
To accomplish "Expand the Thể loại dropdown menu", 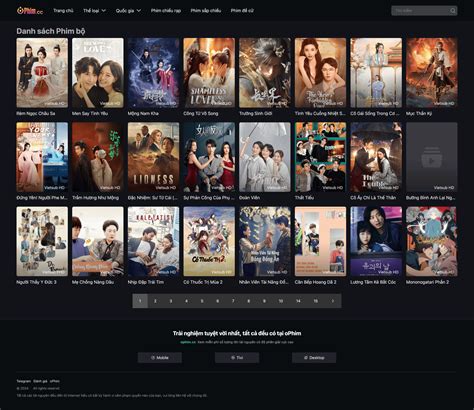I will coord(94,11).
